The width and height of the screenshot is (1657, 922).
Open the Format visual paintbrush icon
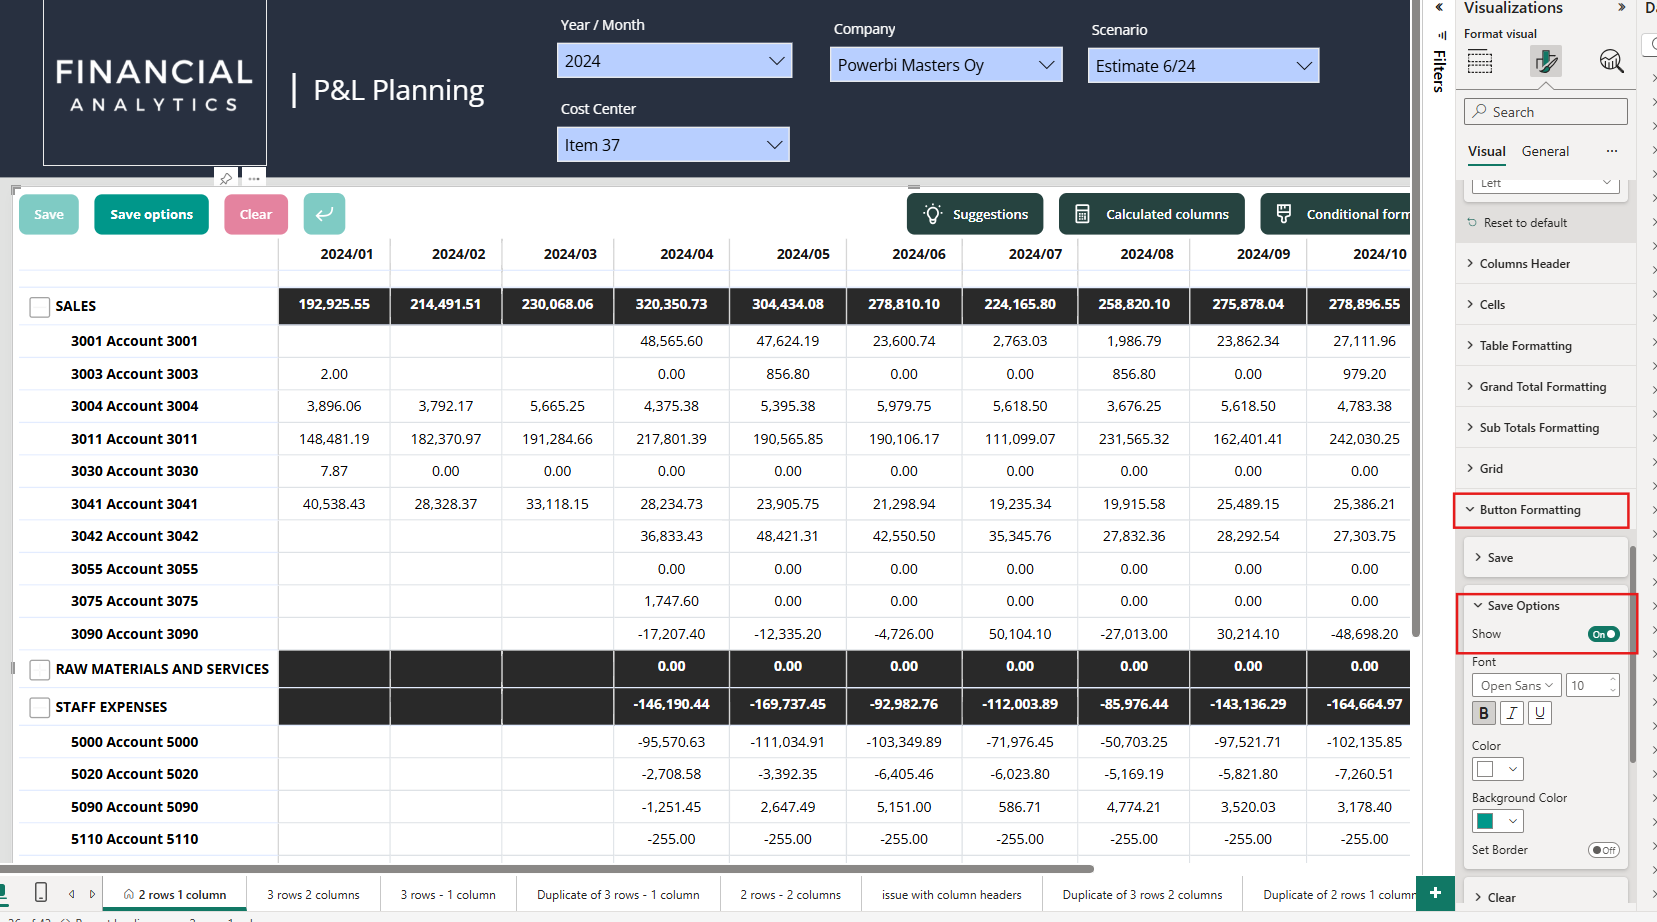(x=1546, y=62)
